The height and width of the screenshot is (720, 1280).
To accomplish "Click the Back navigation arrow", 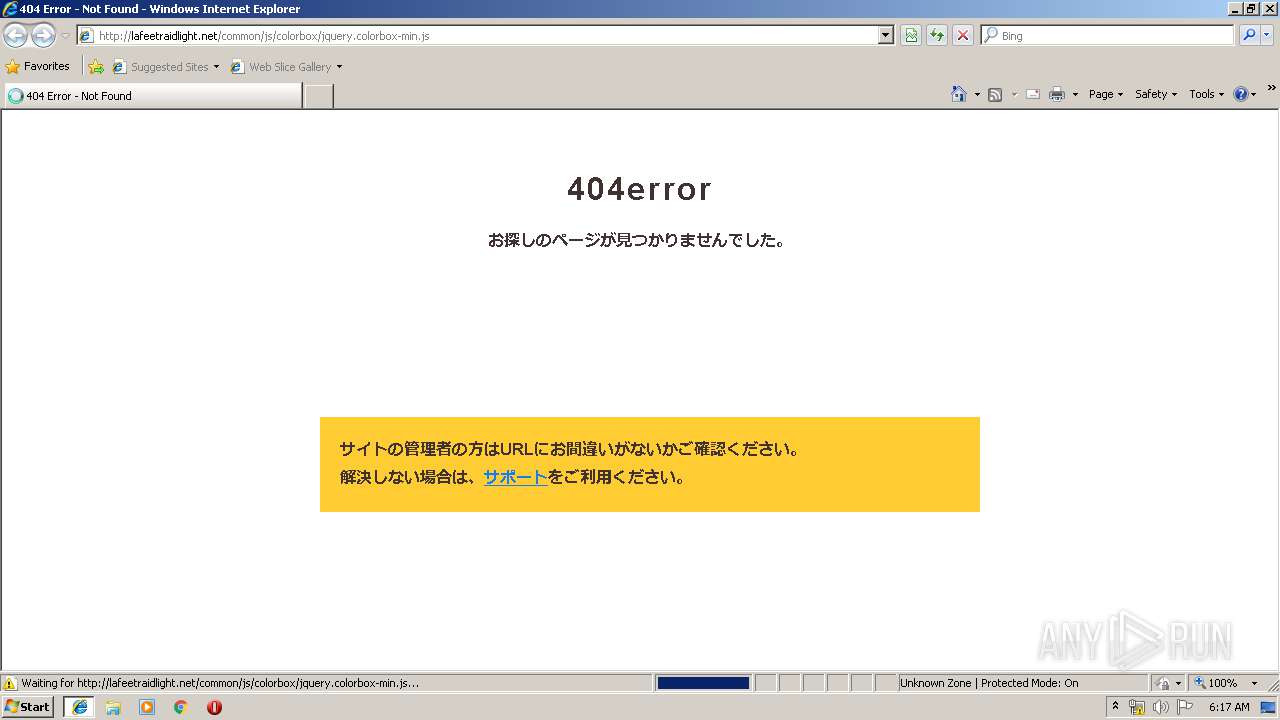I will click(x=16, y=36).
